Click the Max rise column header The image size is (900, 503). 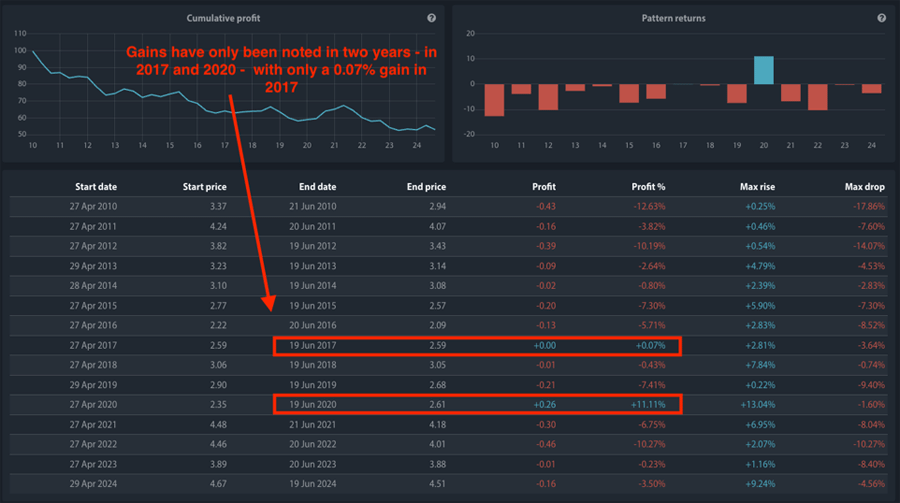[x=756, y=186]
